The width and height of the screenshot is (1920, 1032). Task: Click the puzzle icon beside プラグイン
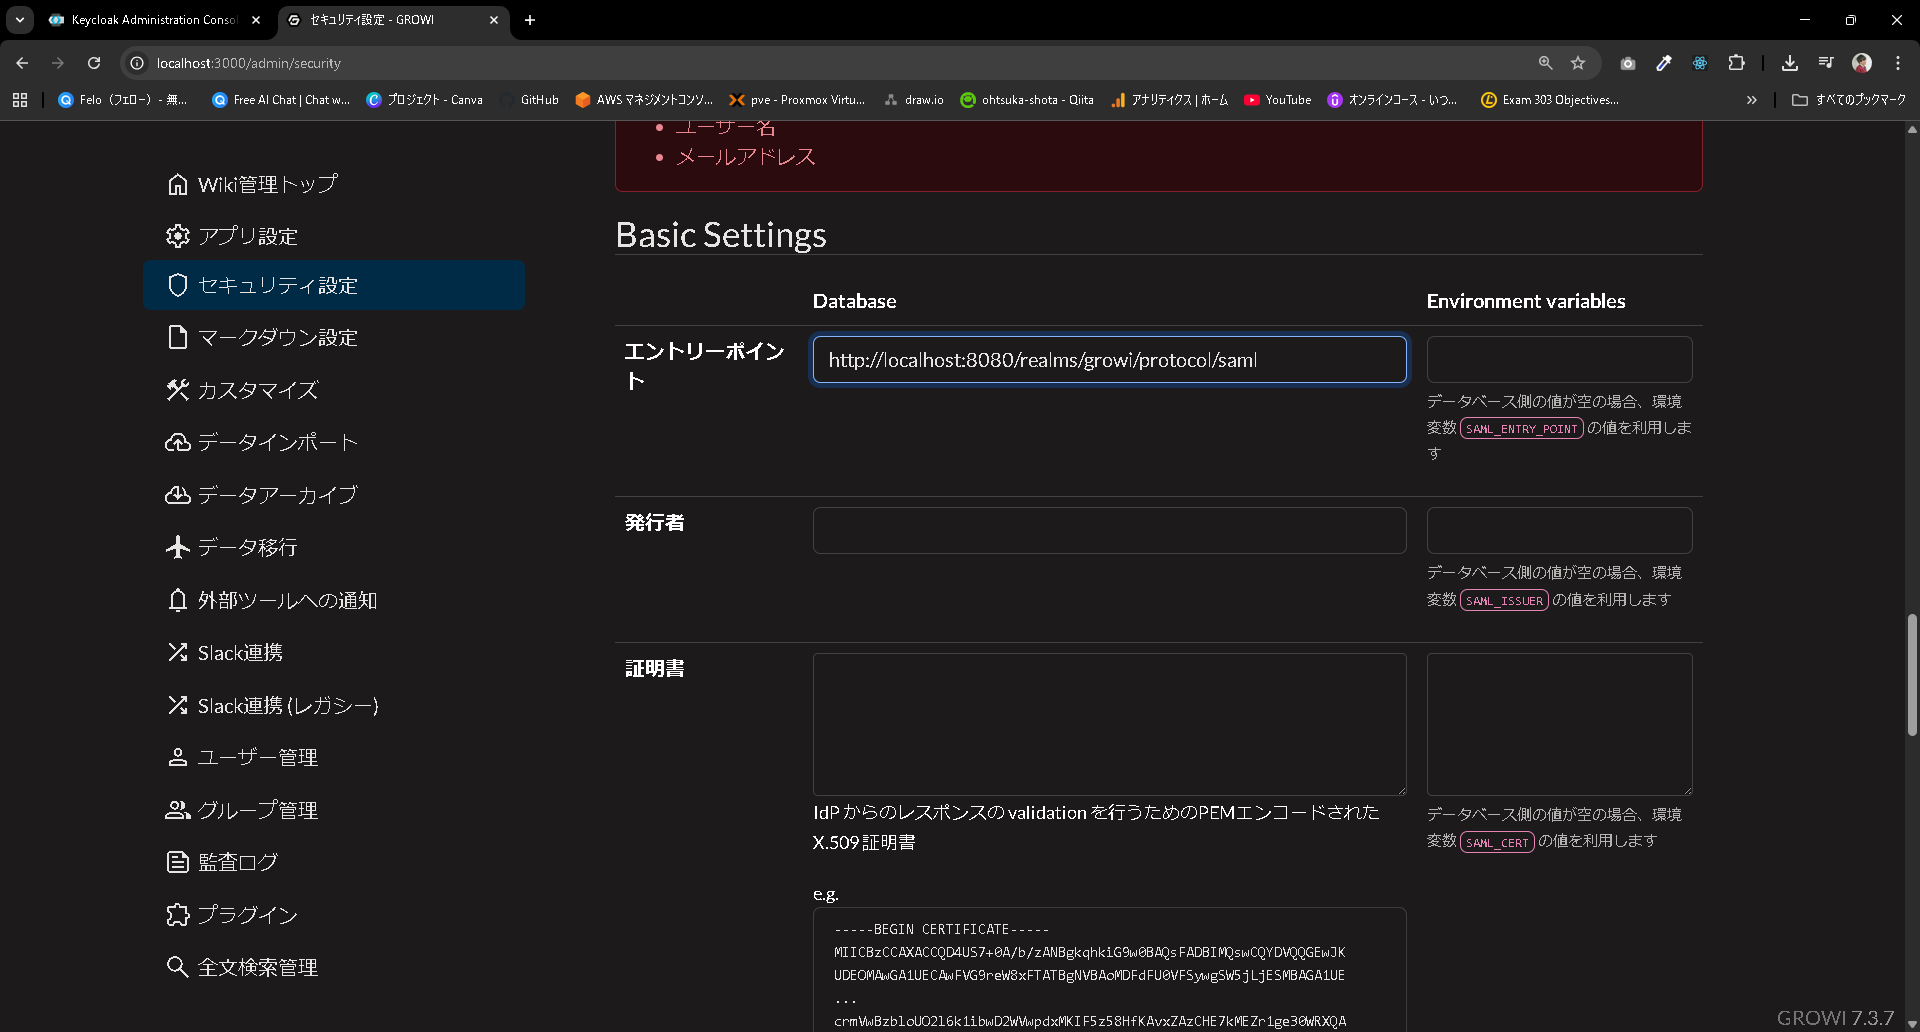pyautogui.click(x=177, y=915)
